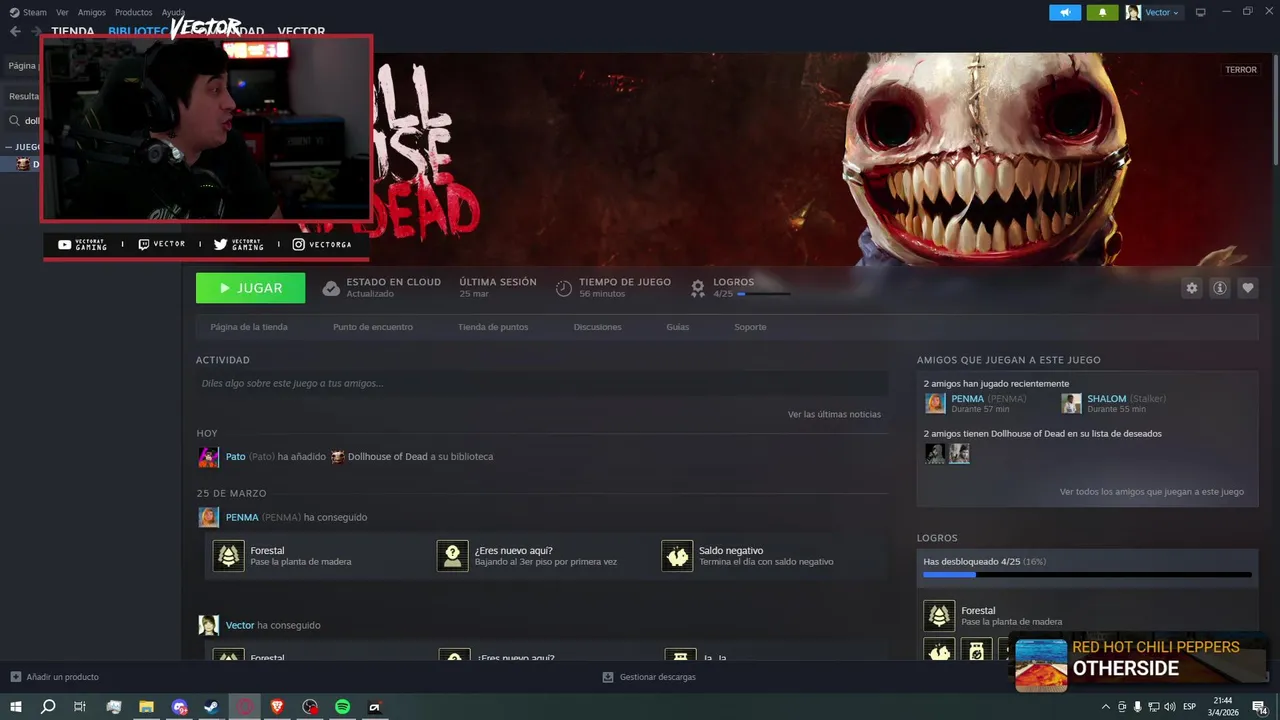Click Vector name in activity feed

(x=240, y=625)
